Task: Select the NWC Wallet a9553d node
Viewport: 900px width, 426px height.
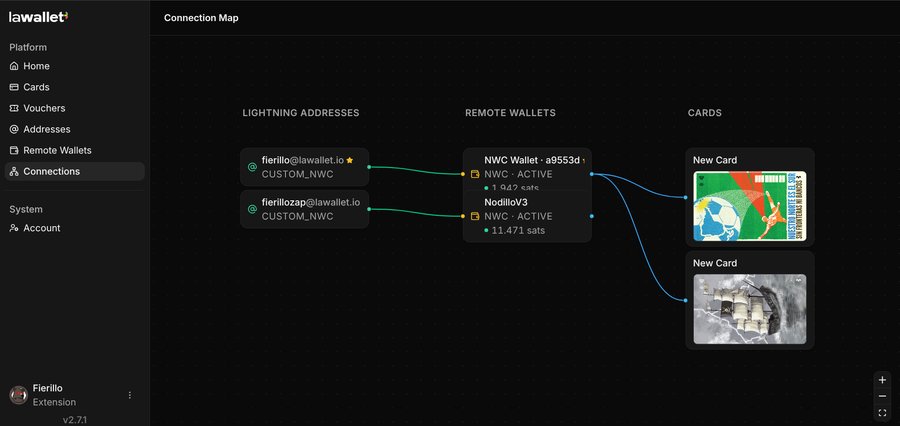Action: (x=527, y=169)
